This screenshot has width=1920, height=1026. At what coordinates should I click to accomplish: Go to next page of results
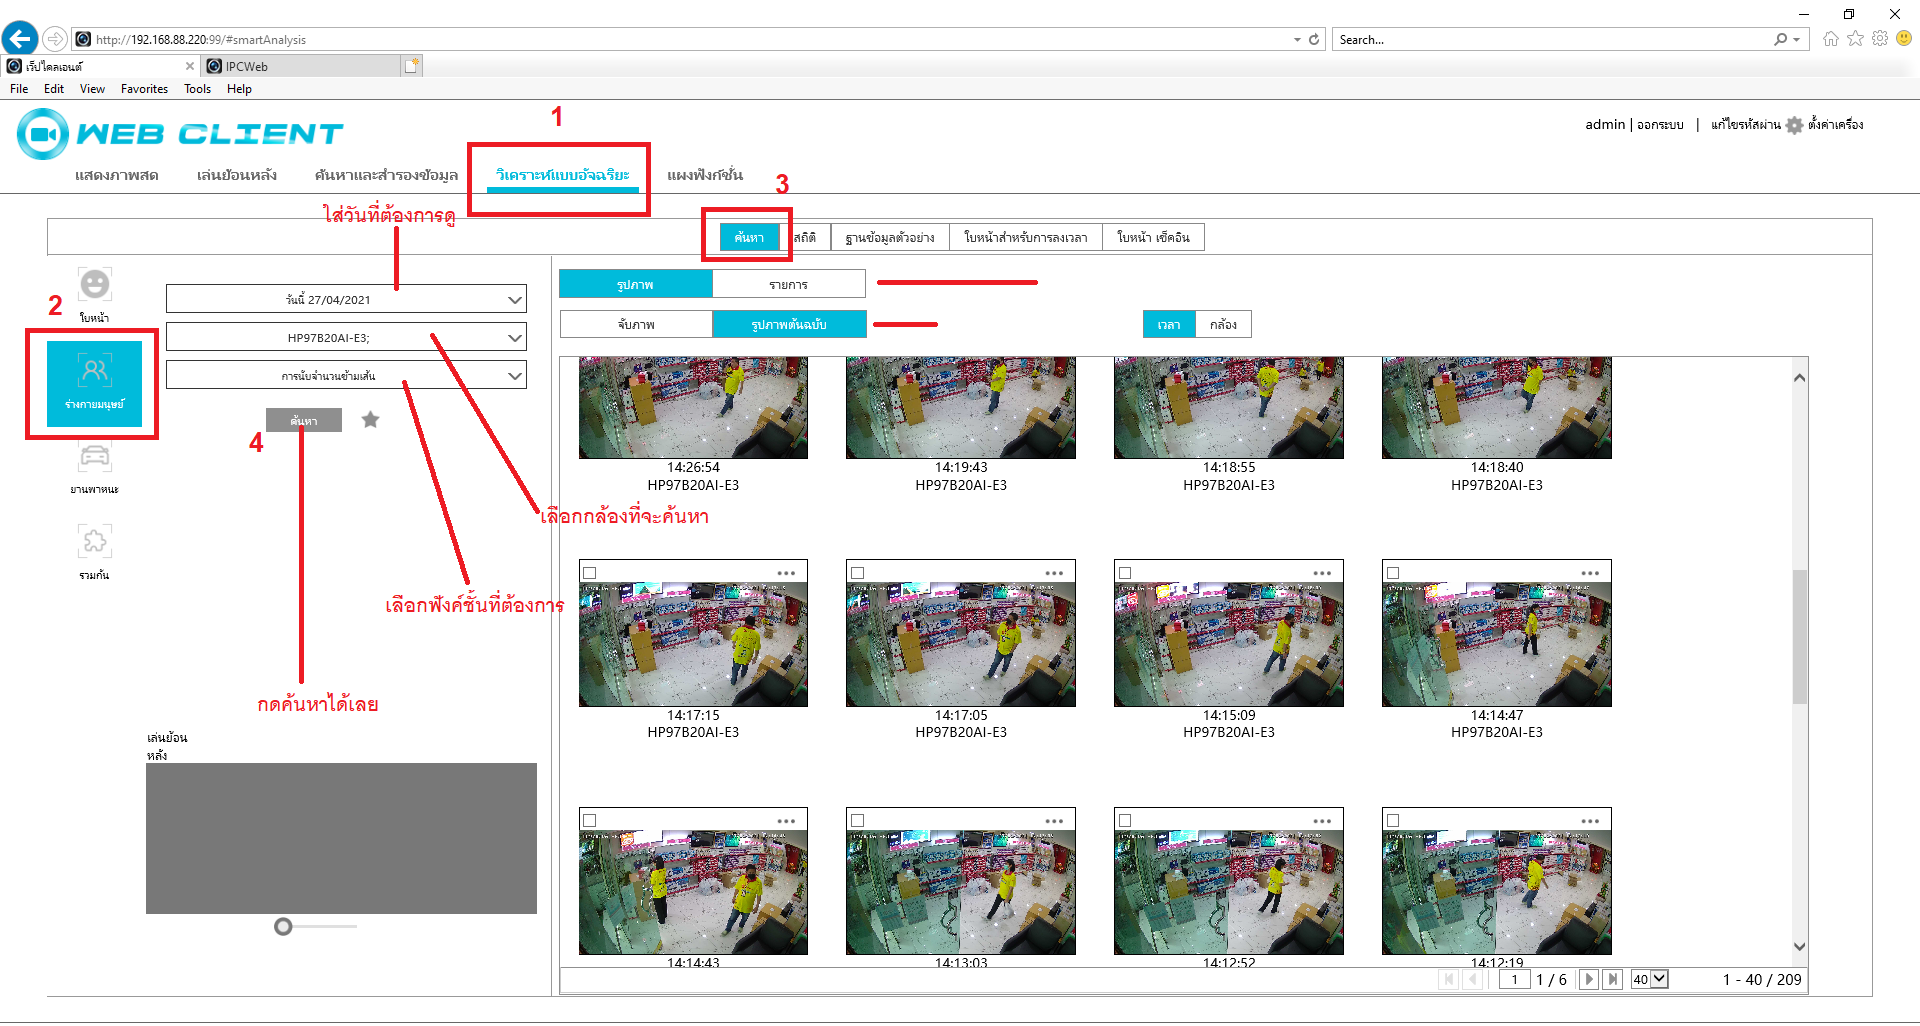1588,980
